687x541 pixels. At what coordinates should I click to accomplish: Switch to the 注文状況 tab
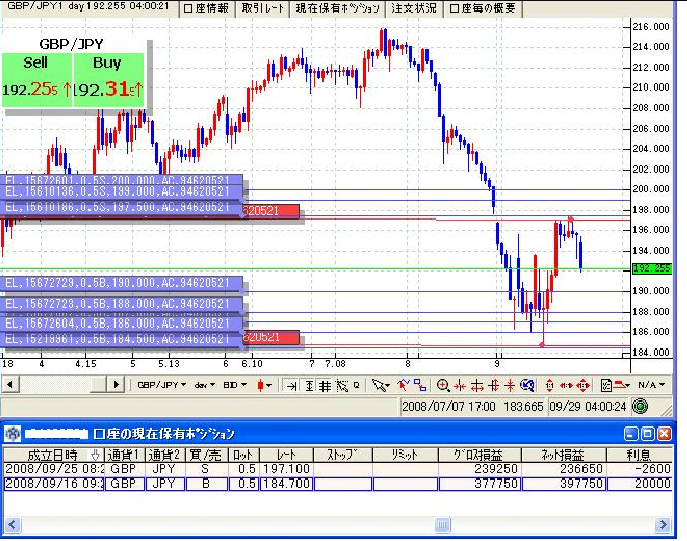click(x=414, y=8)
